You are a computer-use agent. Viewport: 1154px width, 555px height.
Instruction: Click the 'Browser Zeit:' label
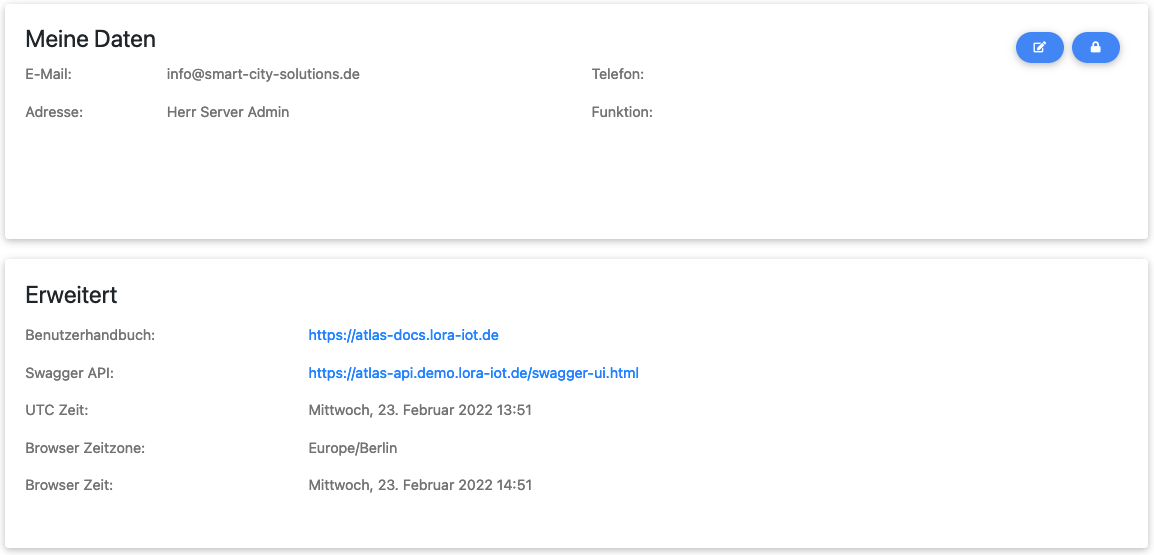click(x=69, y=485)
